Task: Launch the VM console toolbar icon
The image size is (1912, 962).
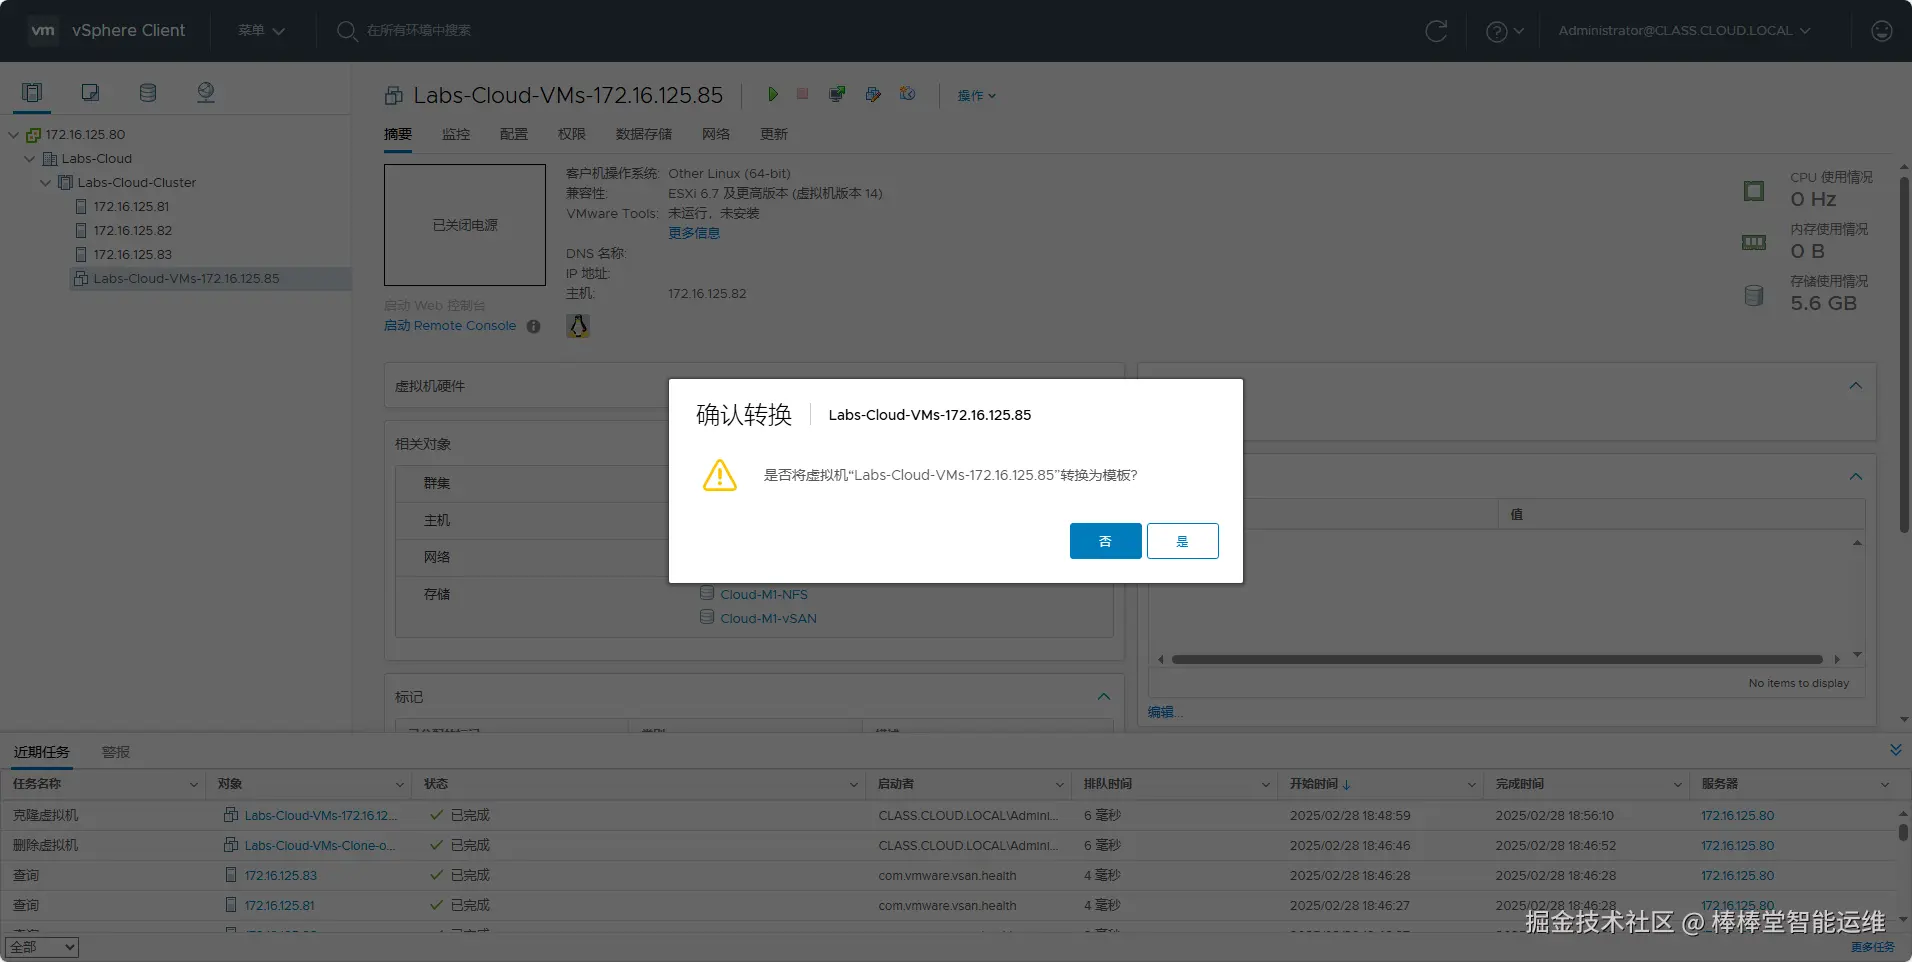Action: tap(837, 94)
